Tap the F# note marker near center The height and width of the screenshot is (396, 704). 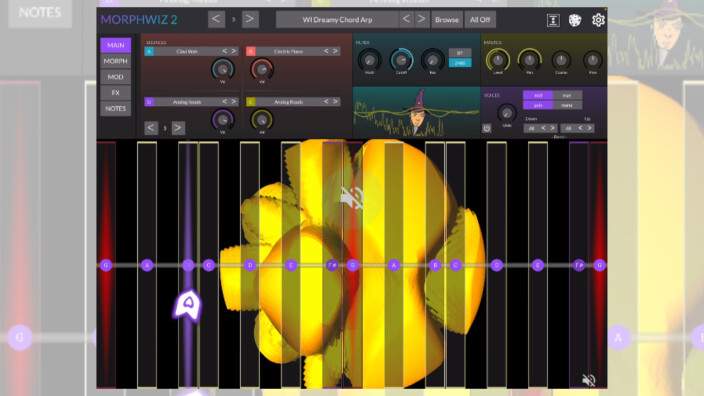(x=332, y=265)
